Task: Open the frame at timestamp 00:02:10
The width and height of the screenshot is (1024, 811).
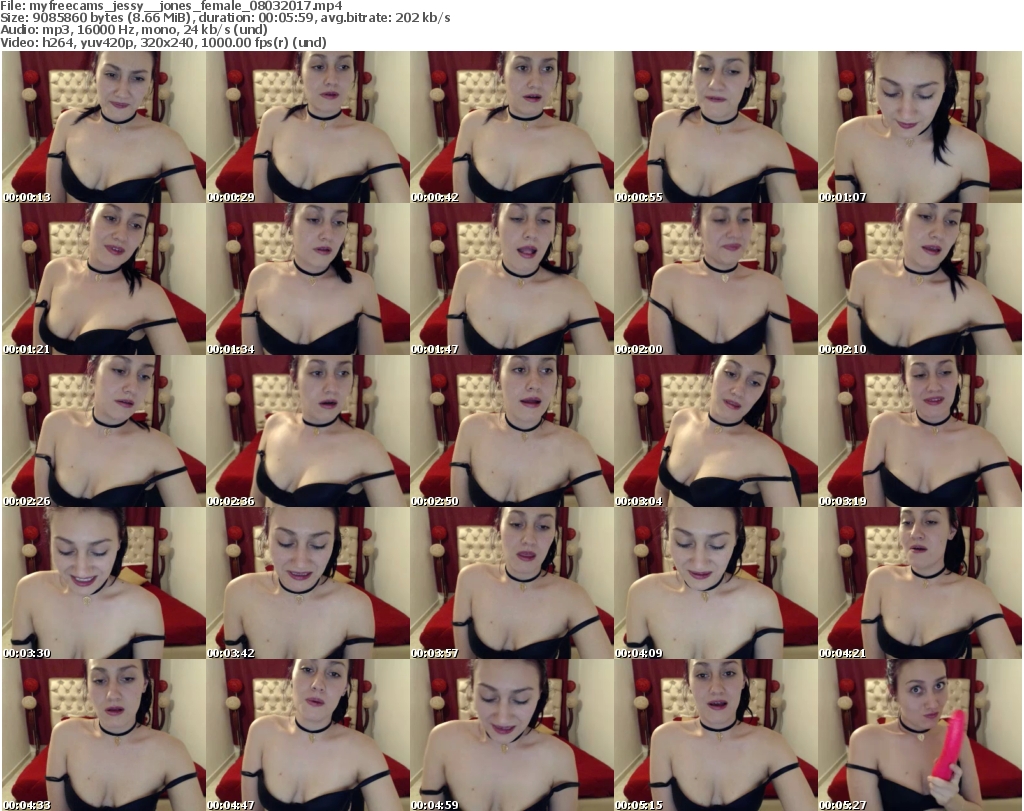Action: [x=920, y=279]
